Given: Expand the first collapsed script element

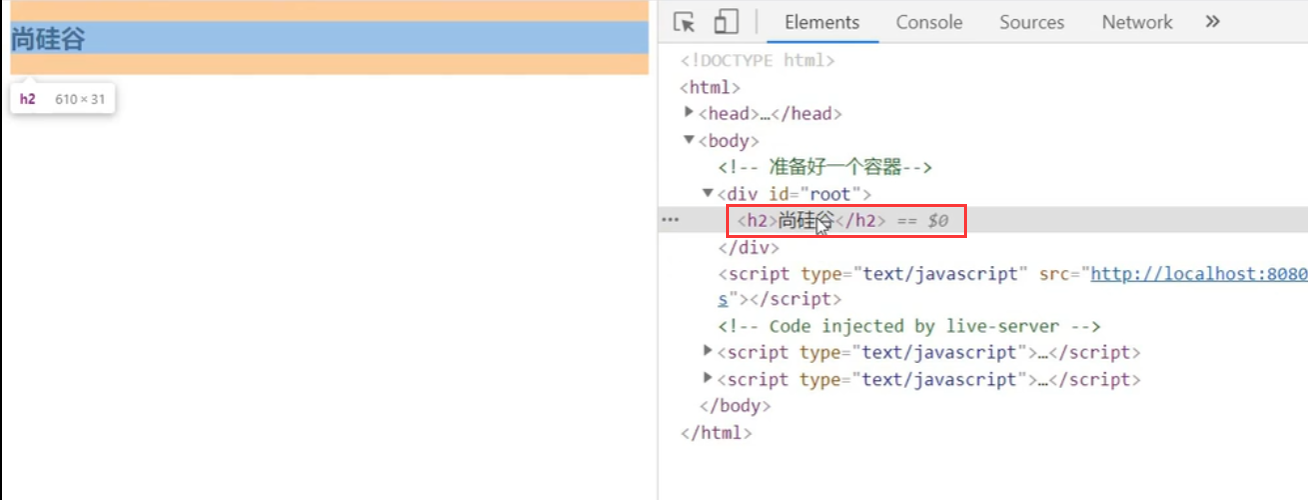Looking at the screenshot, I should click(x=709, y=352).
